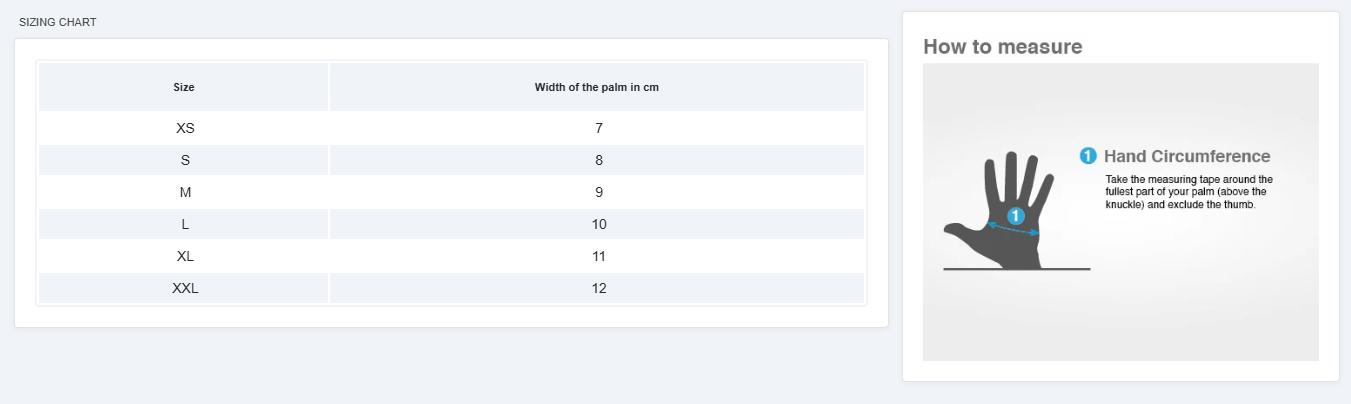Click the 'Hand Circumference' heading text
This screenshot has height=404, width=1351.
pyautogui.click(x=1187, y=156)
